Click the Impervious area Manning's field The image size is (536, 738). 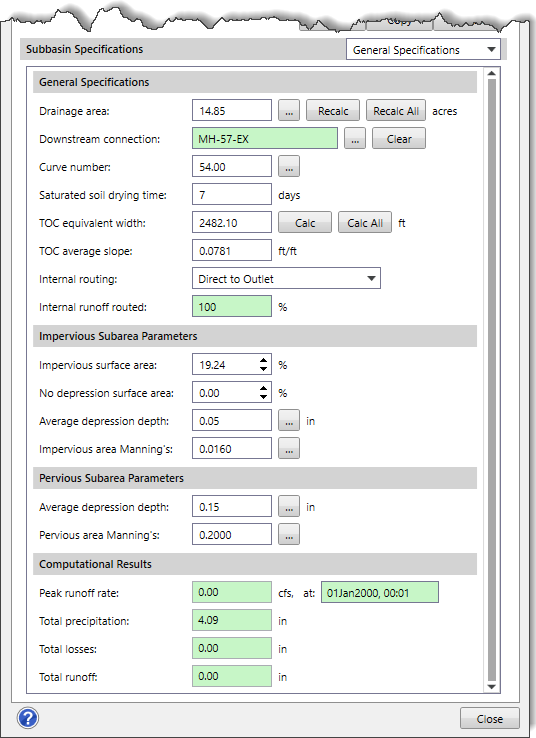(232, 449)
